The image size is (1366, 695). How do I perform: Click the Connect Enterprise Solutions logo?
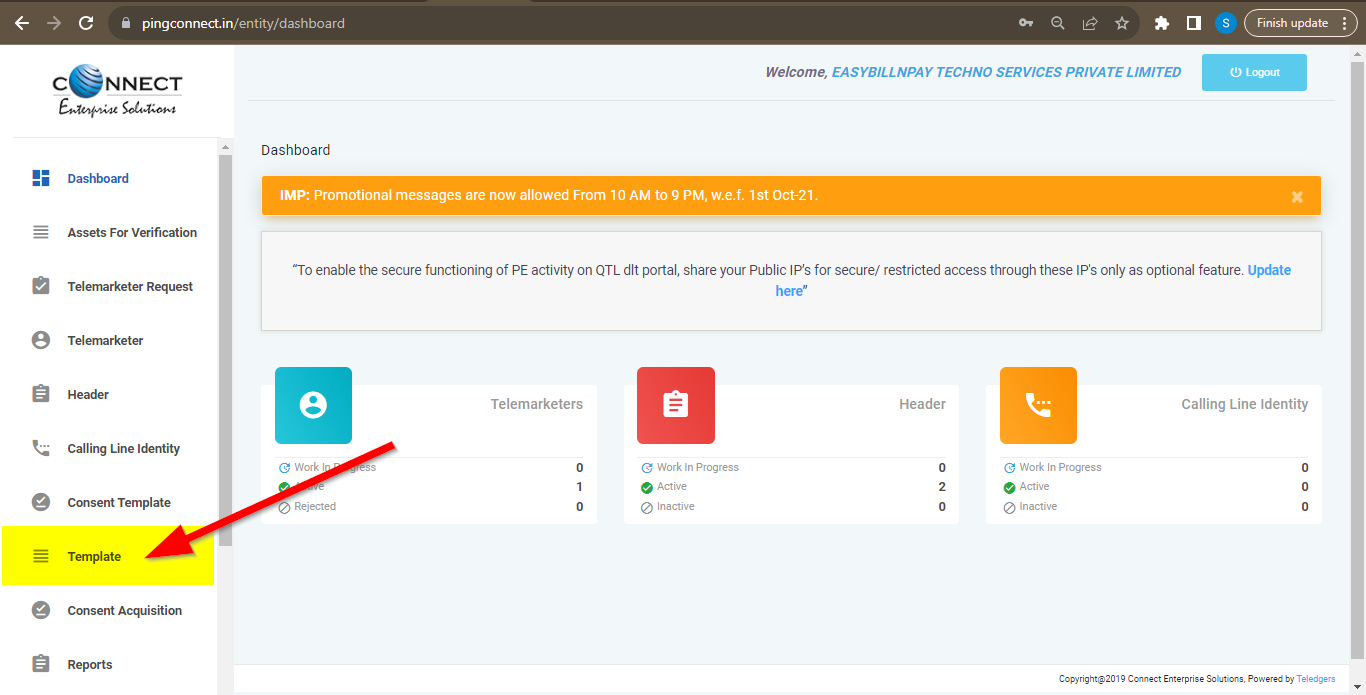pos(117,91)
